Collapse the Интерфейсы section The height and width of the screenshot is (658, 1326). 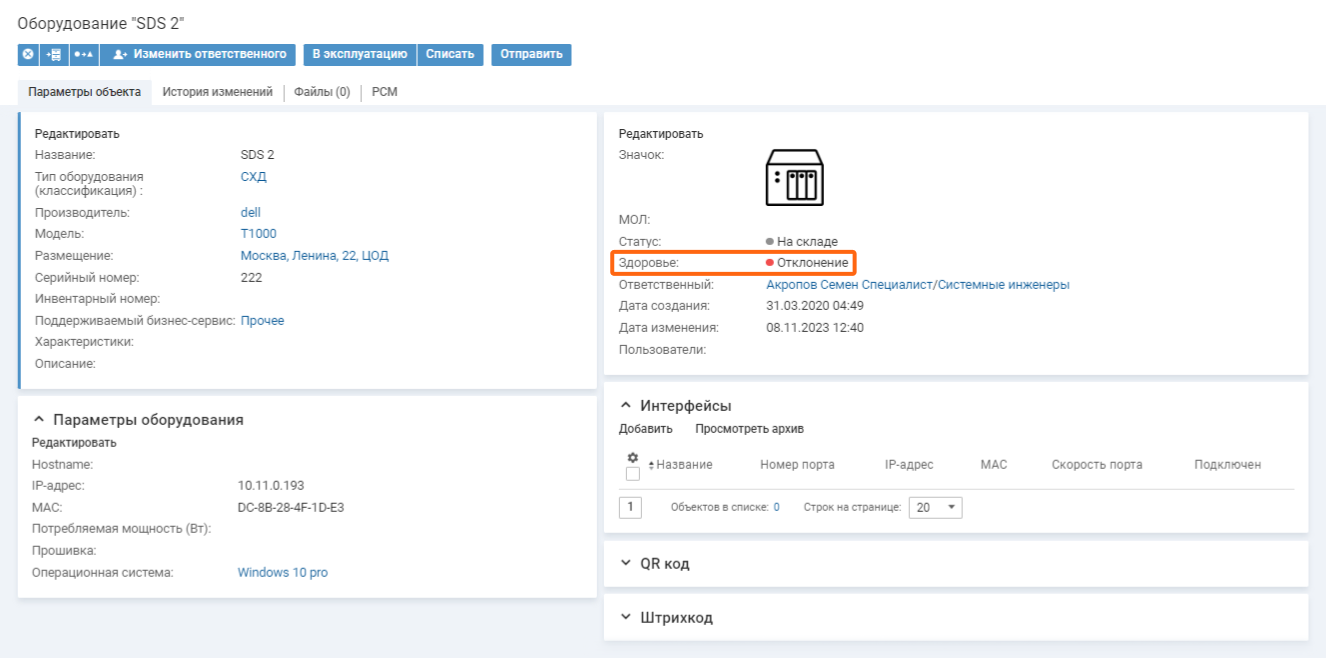coord(626,406)
